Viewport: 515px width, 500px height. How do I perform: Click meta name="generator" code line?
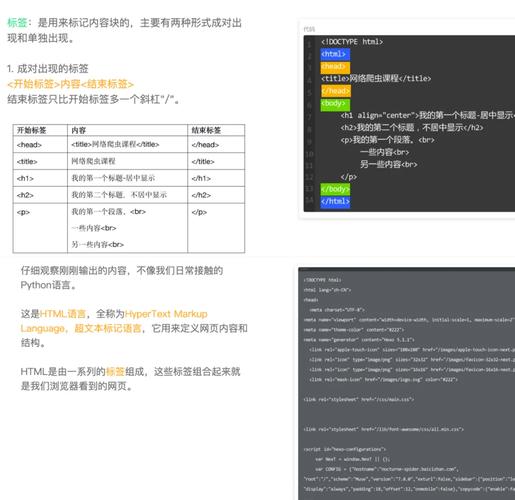[x=359, y=340]
